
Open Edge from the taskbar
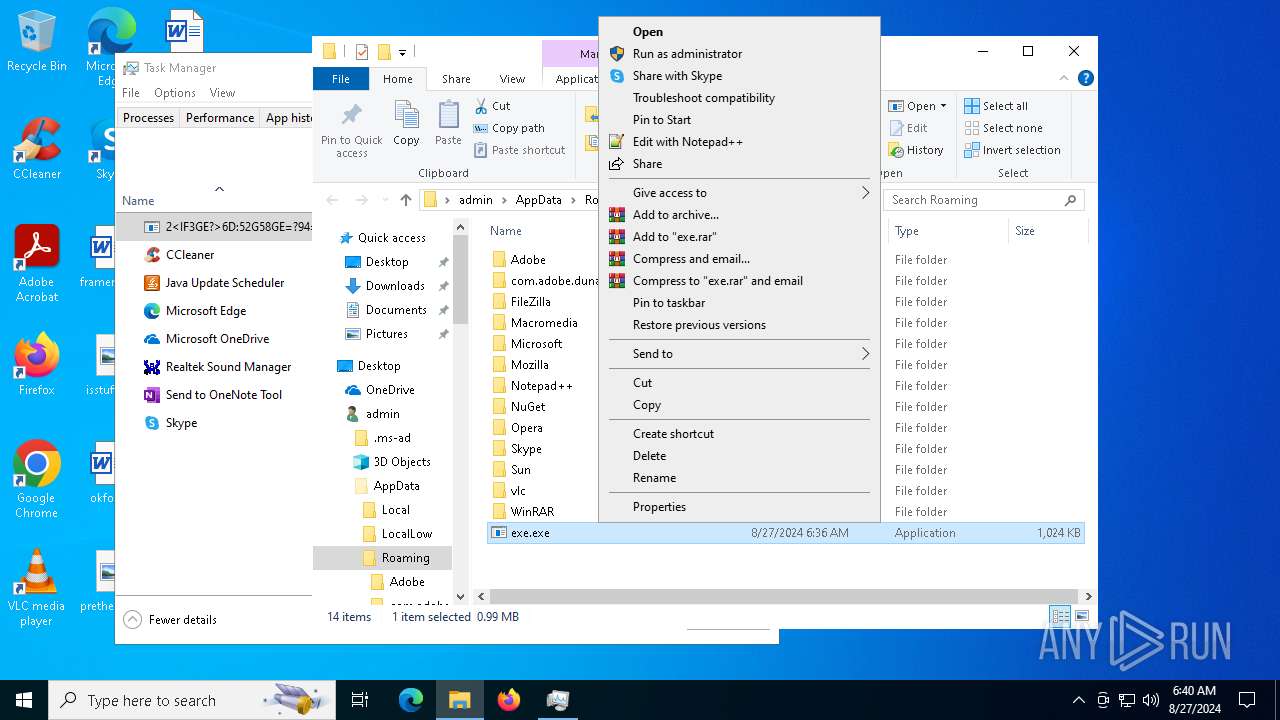click(411, 700)
